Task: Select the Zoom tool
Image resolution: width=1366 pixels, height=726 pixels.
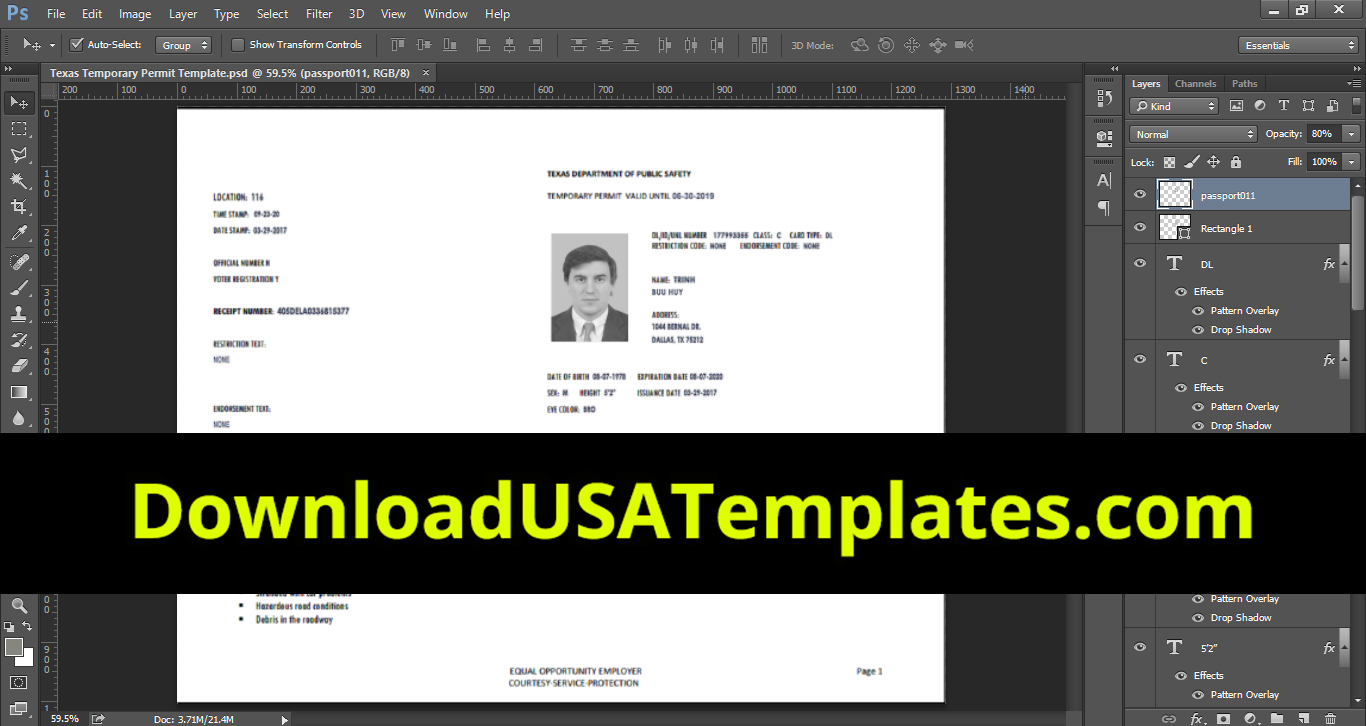Action: point(18,606)
